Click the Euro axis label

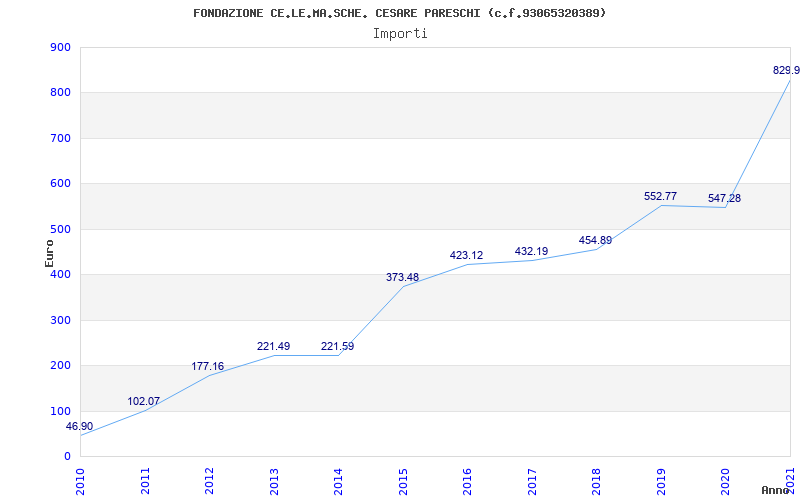click(x=49, y=253)
